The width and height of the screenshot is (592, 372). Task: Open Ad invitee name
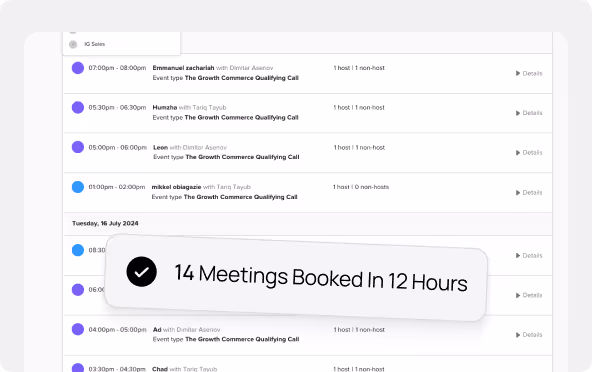157,330
